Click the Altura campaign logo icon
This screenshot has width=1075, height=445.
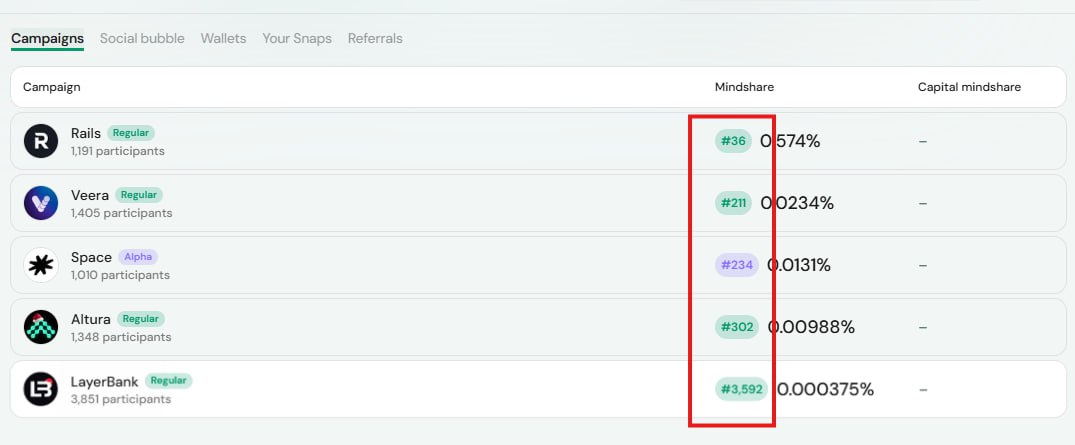(x=41, y=327)
